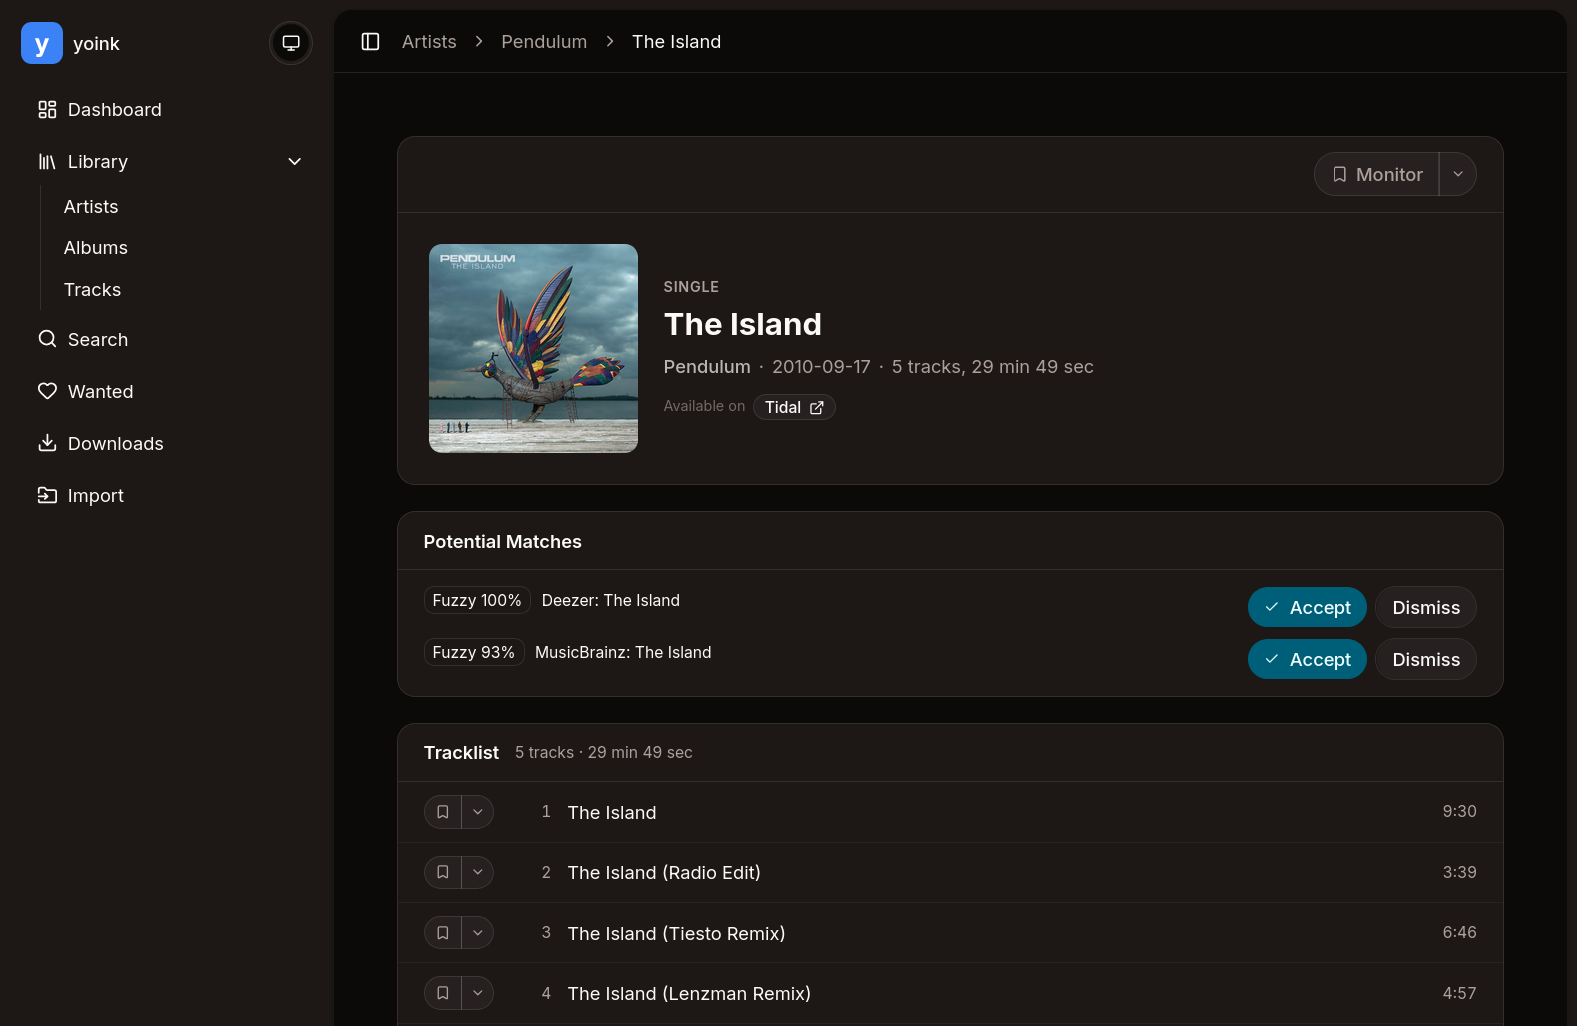Screen dimensions: 1578x1026
Task: Open the Import page
Action: point(95,496)
